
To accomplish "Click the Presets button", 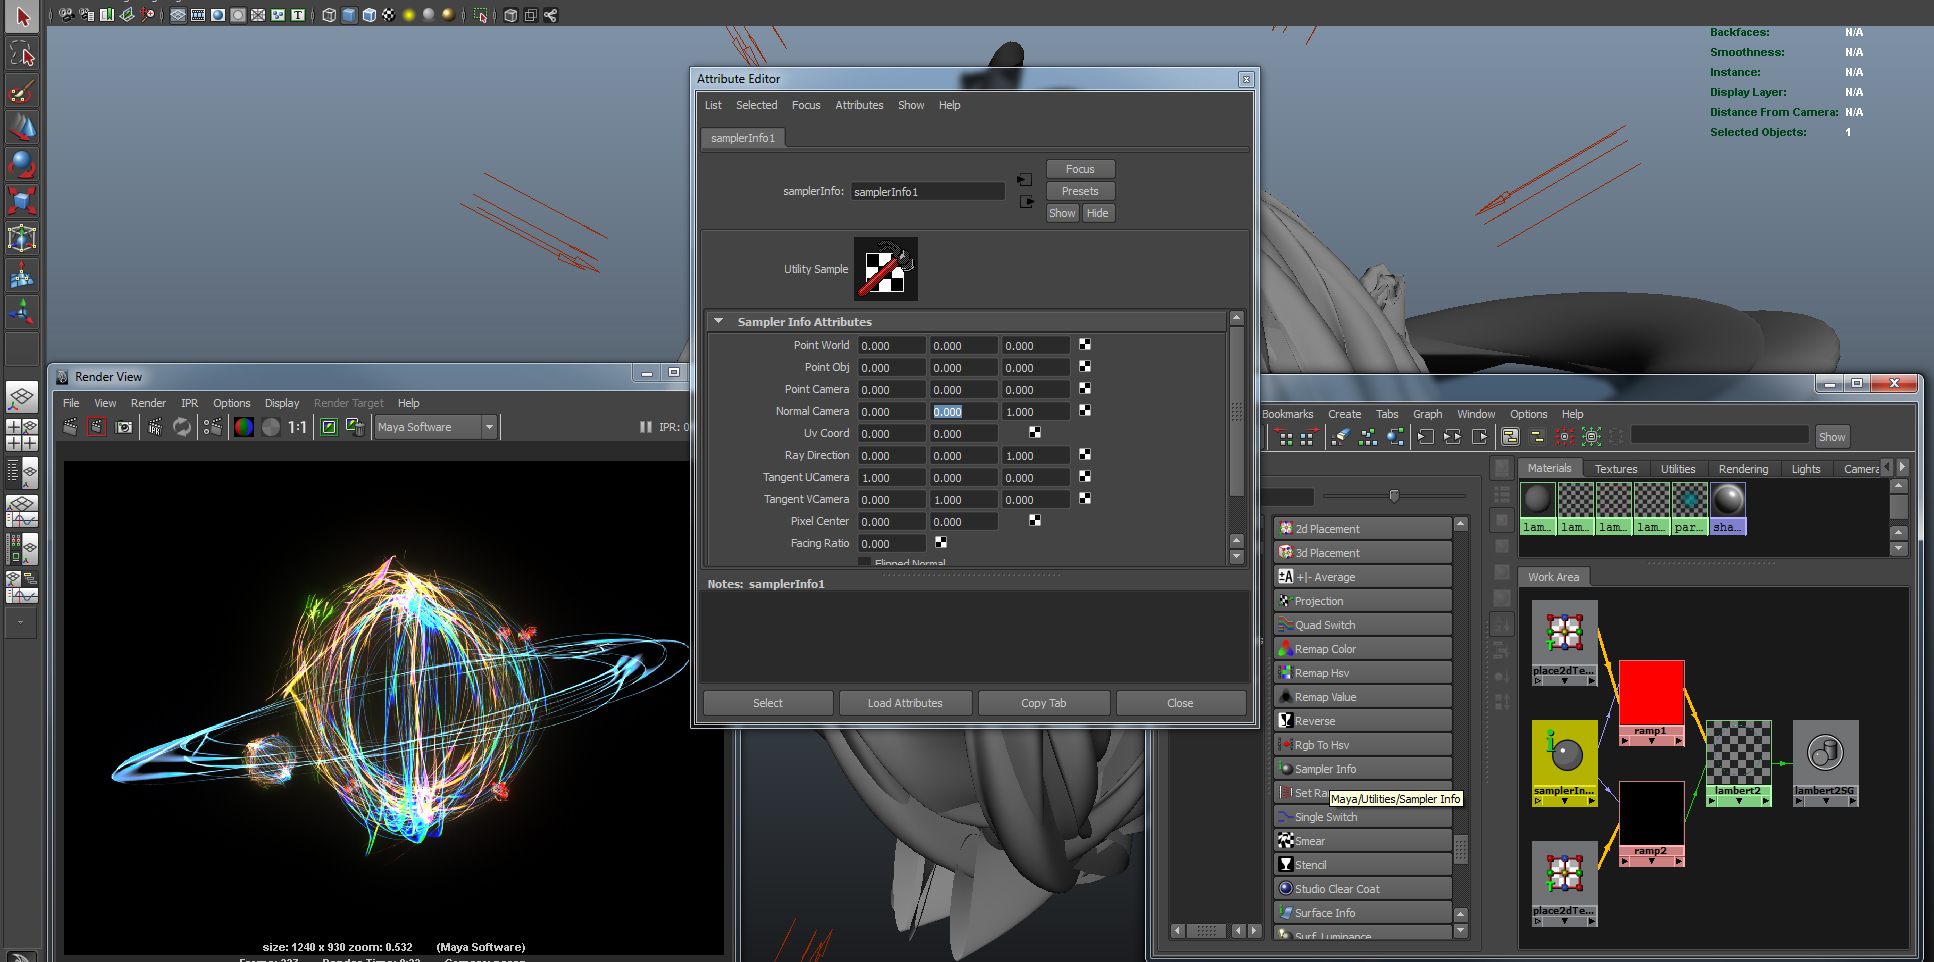I will pyautogui.click(x=1080, y=191).
